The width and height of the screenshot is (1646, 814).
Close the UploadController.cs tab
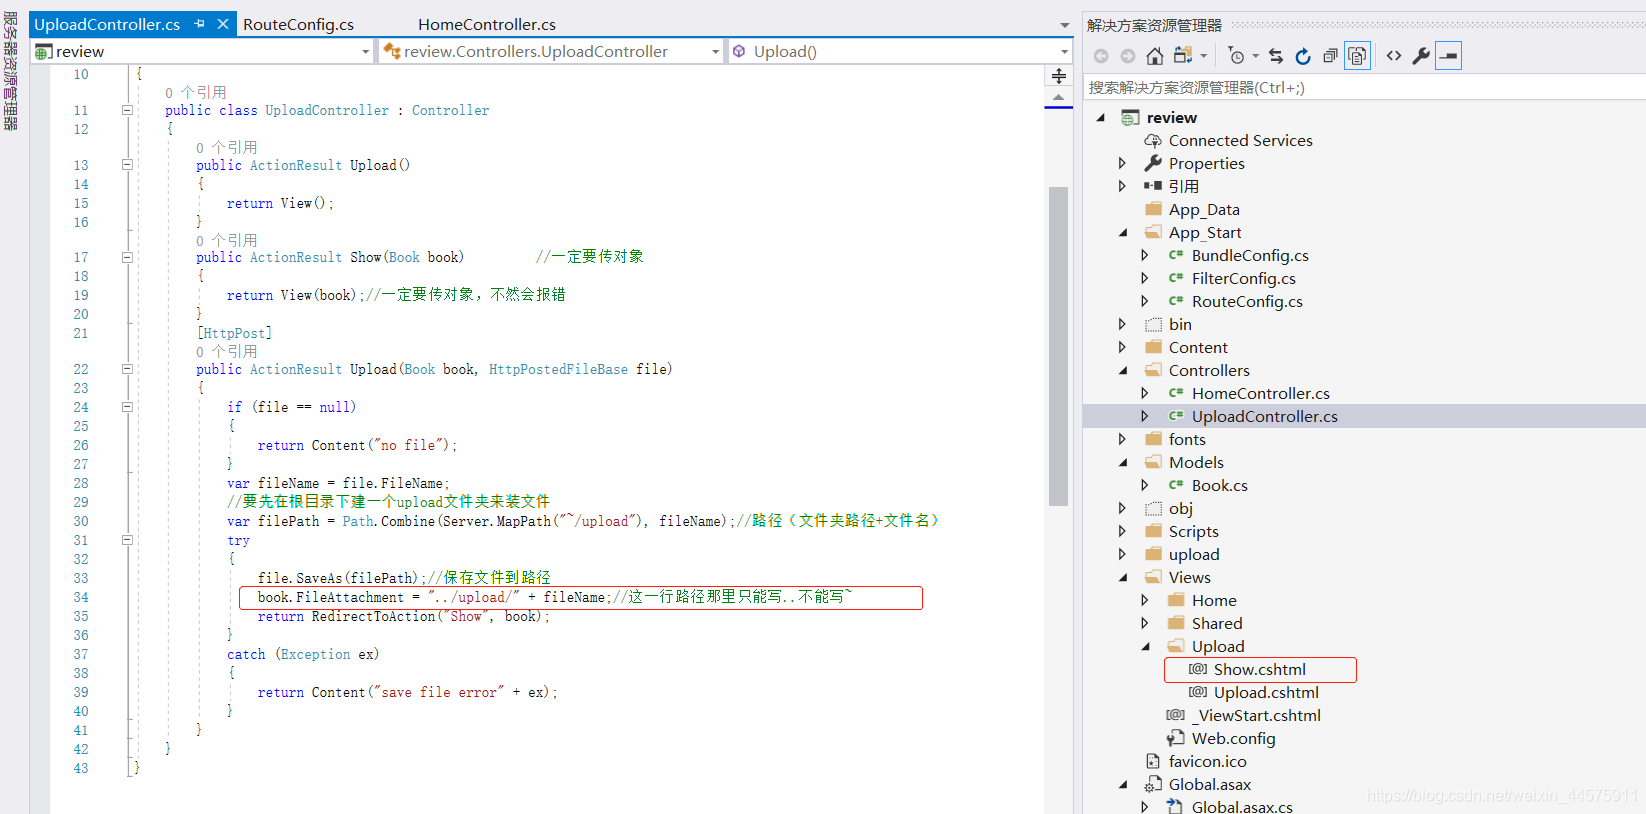[x=223, y=23]
